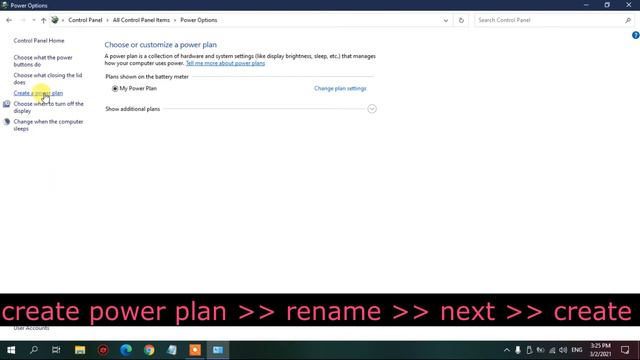Launch Google Chrome from taskbar
640x360 pixels.
tap(149, 350)
